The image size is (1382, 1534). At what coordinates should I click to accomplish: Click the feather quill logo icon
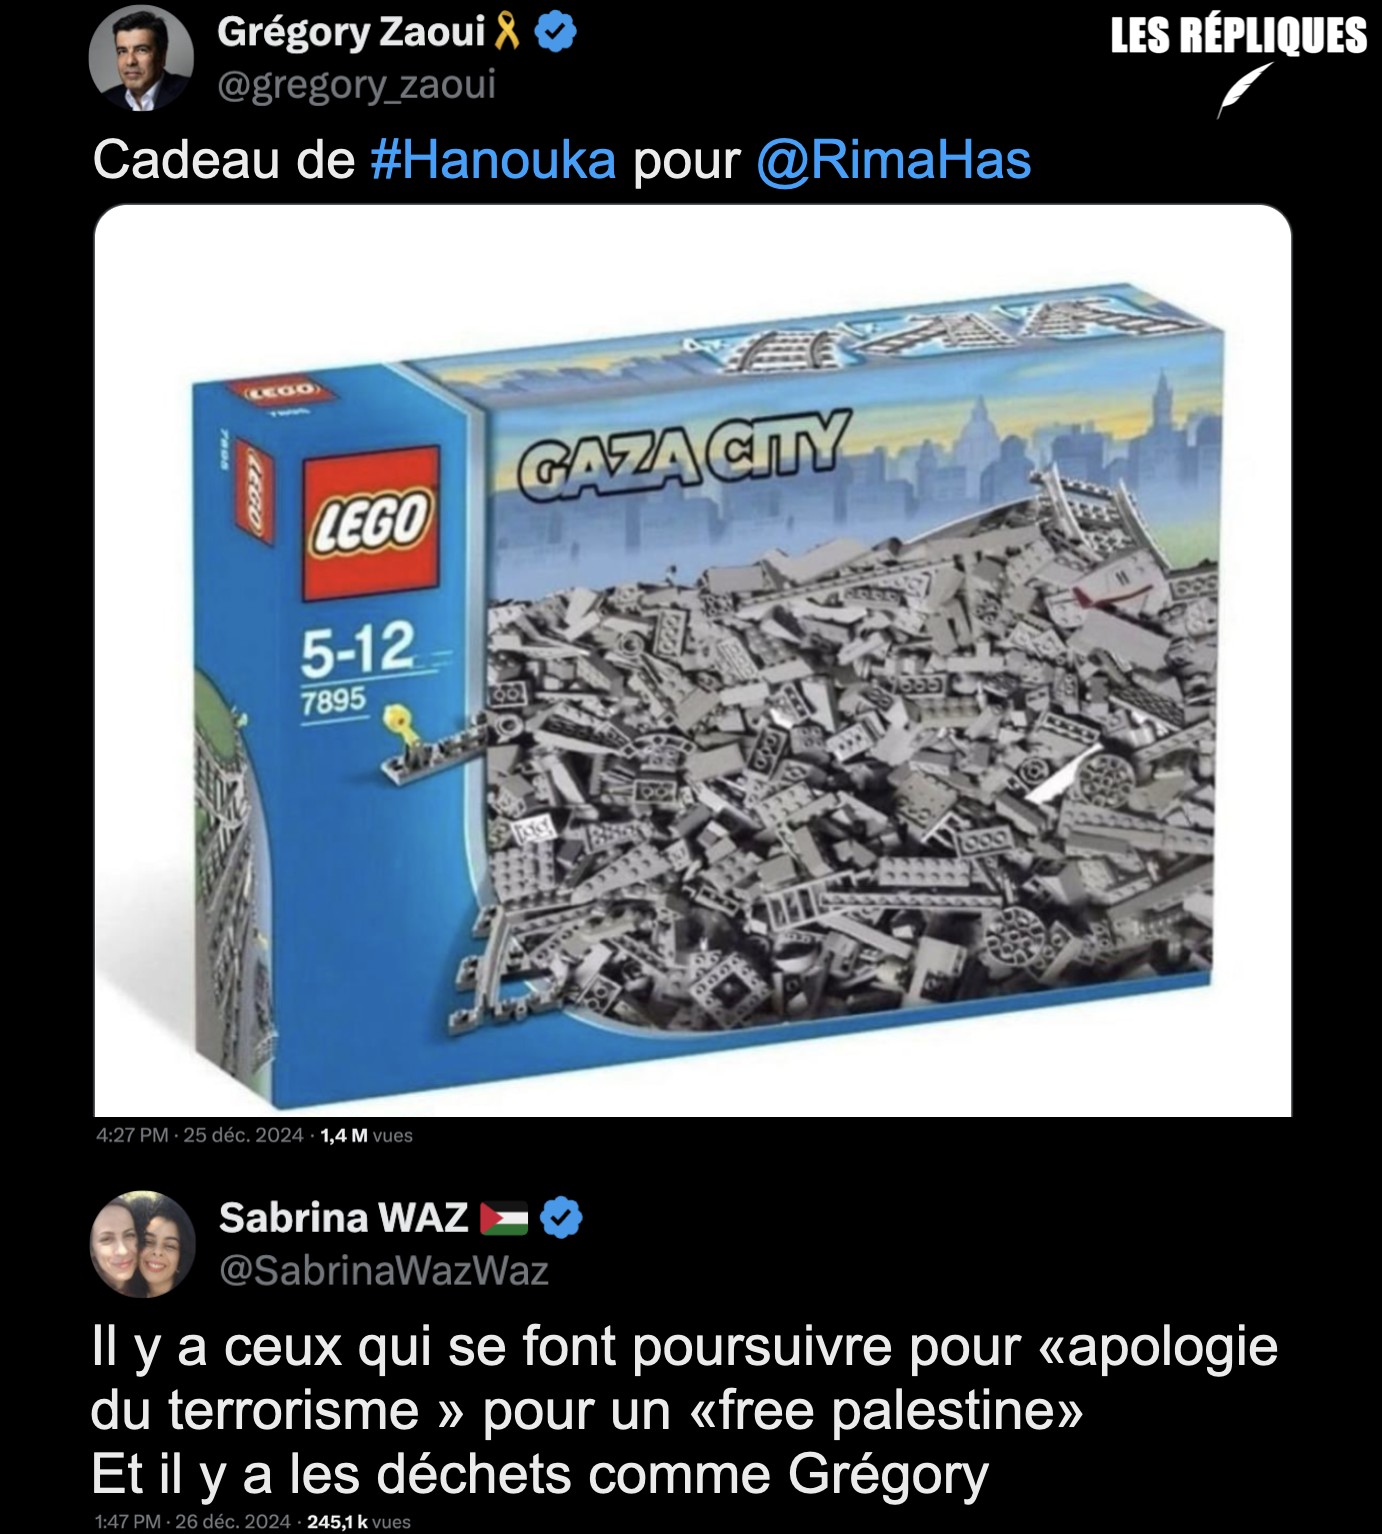click(x=1244, y=90)
